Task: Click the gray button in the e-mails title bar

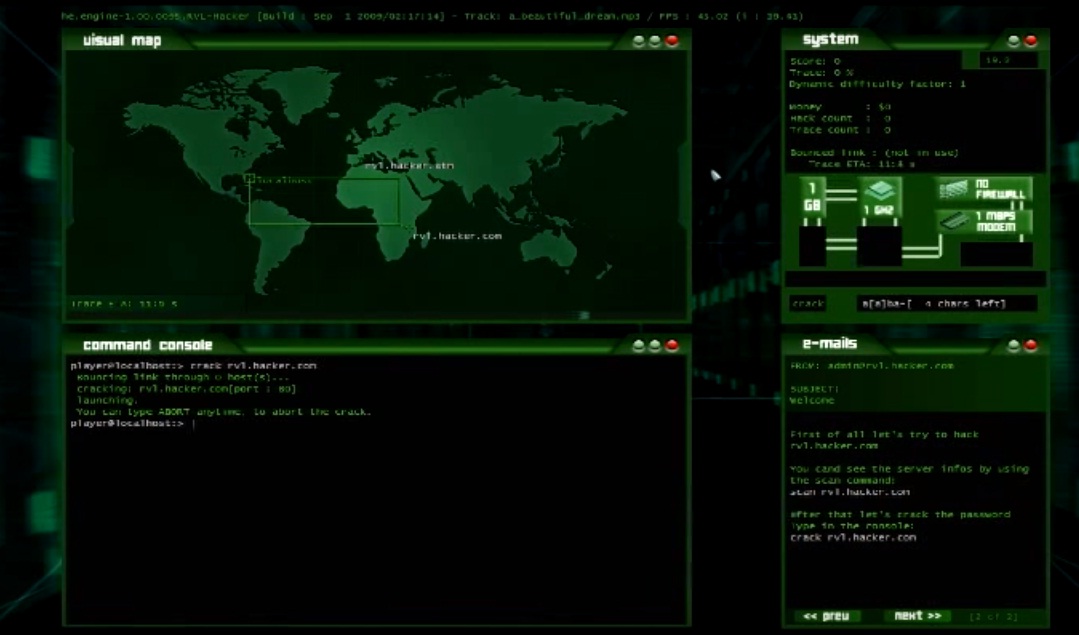Action: (1014, 345)
